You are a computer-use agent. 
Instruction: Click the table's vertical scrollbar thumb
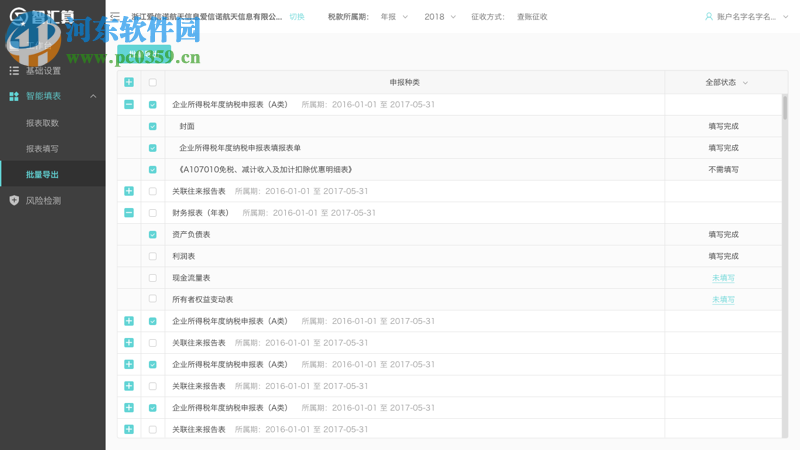(785, 107)
